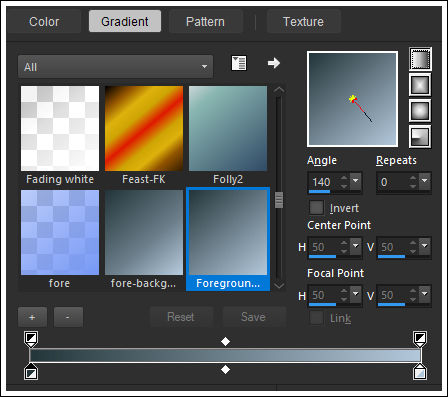Click the gradient list scroll down arrow
Viewport: 448px width, 397px height.
tap(279, 285)
